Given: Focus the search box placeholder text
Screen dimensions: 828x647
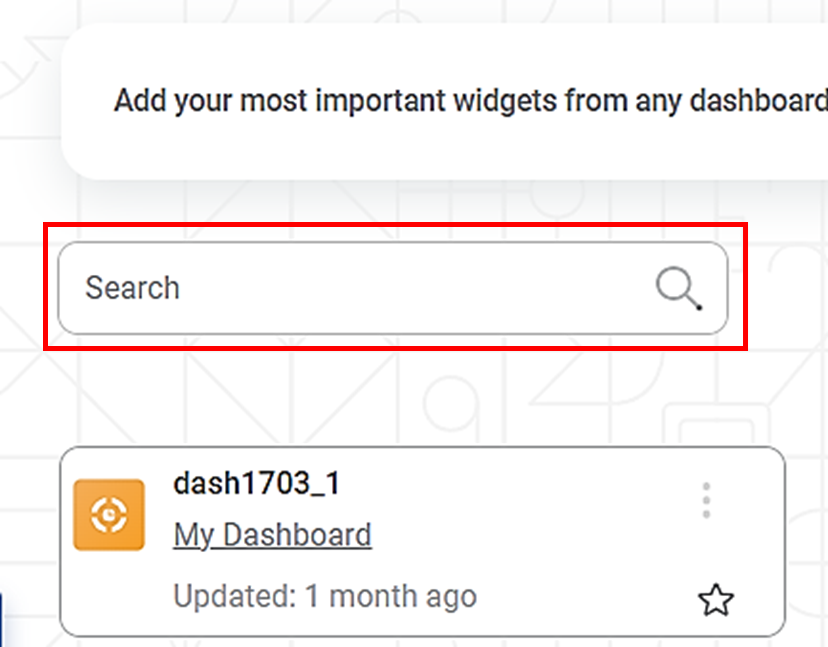Looking at the screenshot, I should coord(133,288).
